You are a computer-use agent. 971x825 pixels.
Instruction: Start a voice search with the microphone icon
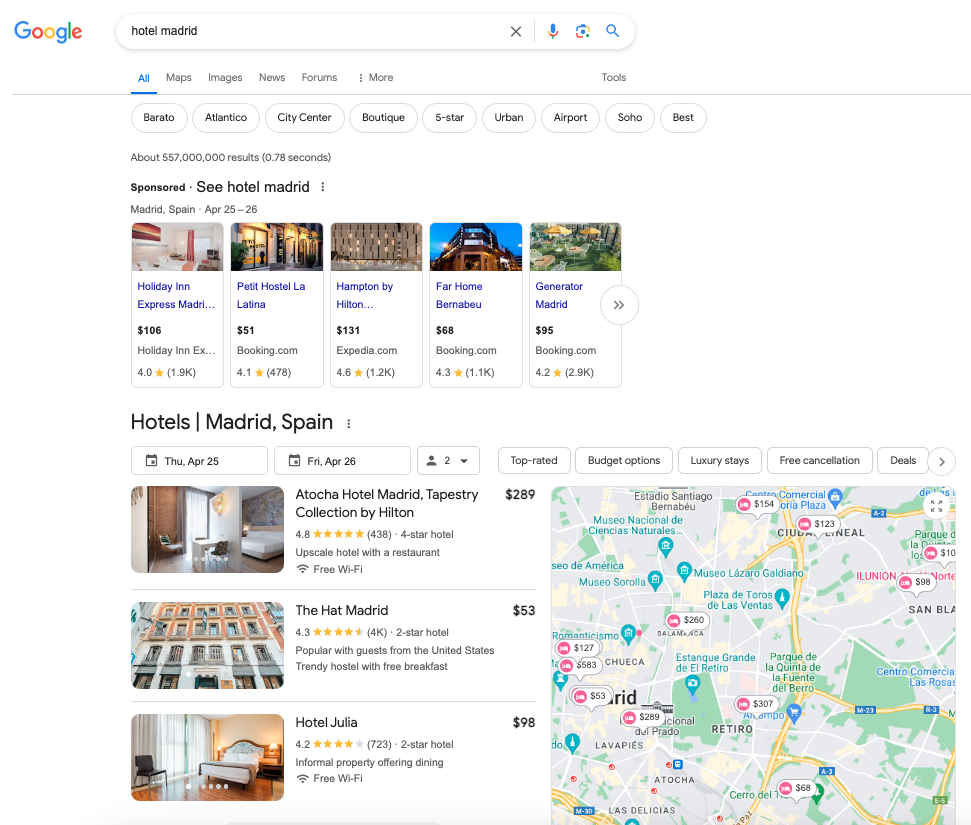(553, 31)
